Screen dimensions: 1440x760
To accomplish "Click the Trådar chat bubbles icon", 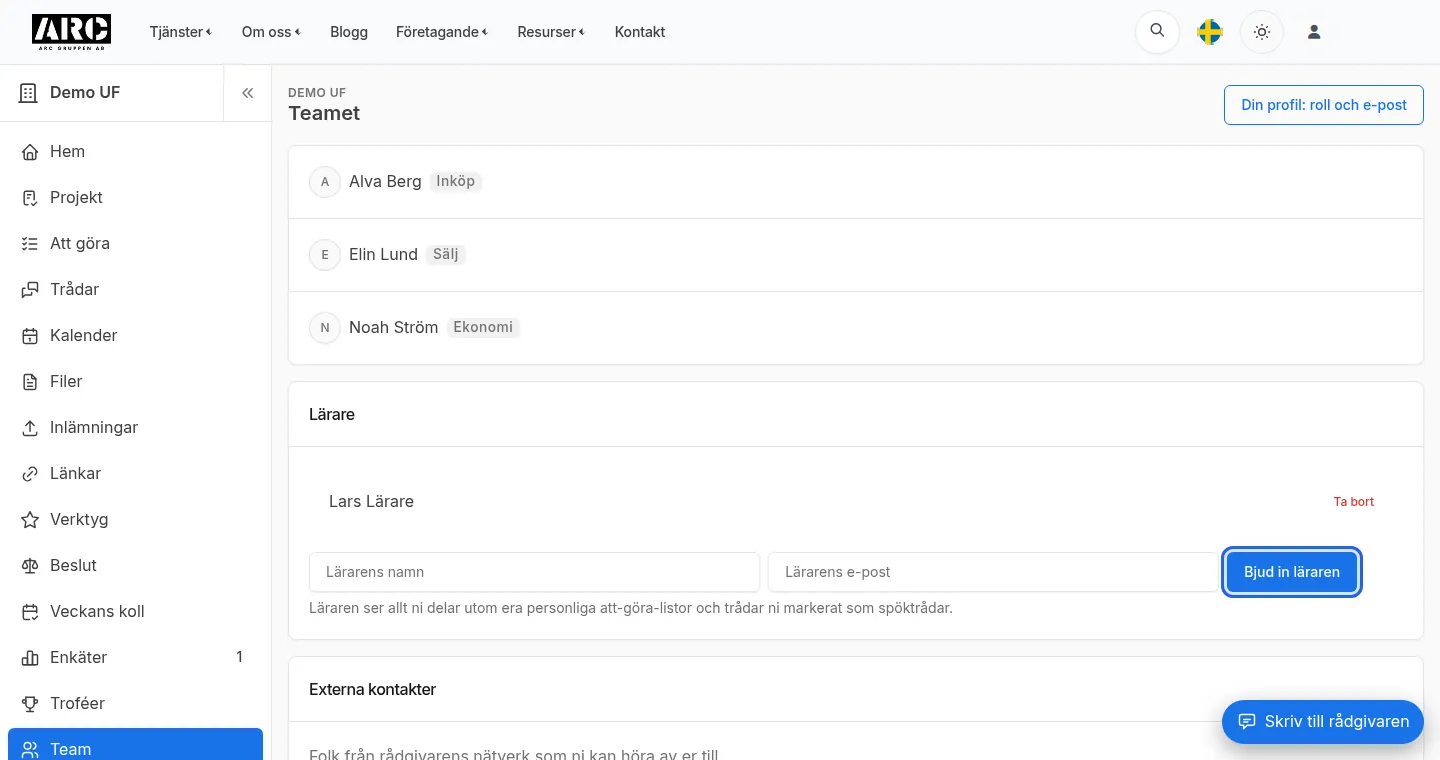I will (30, 290).
